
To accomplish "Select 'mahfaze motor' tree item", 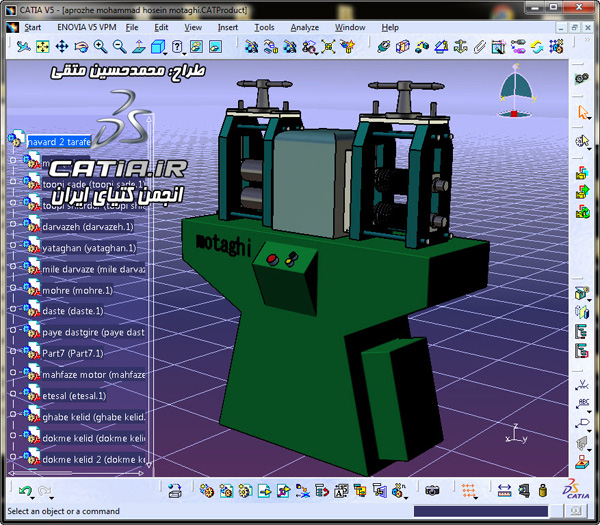I will [94, 375].
